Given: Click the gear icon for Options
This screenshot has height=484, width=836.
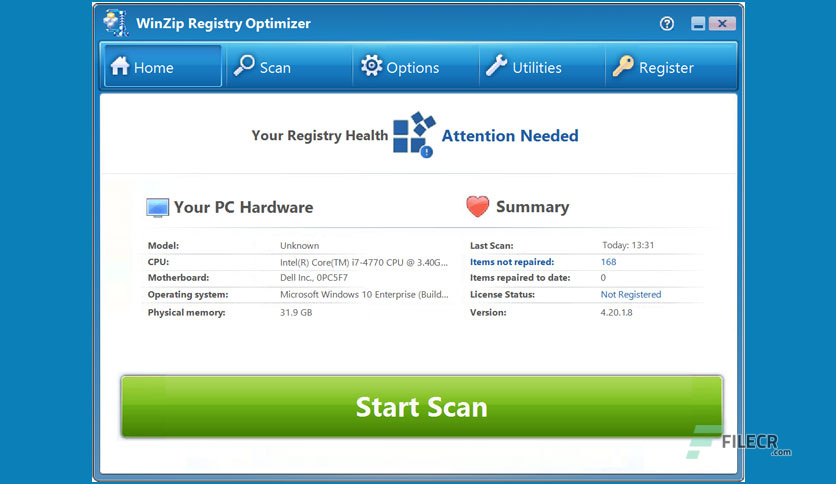Looking at the screenshot, I should click(x=372, y=66).
